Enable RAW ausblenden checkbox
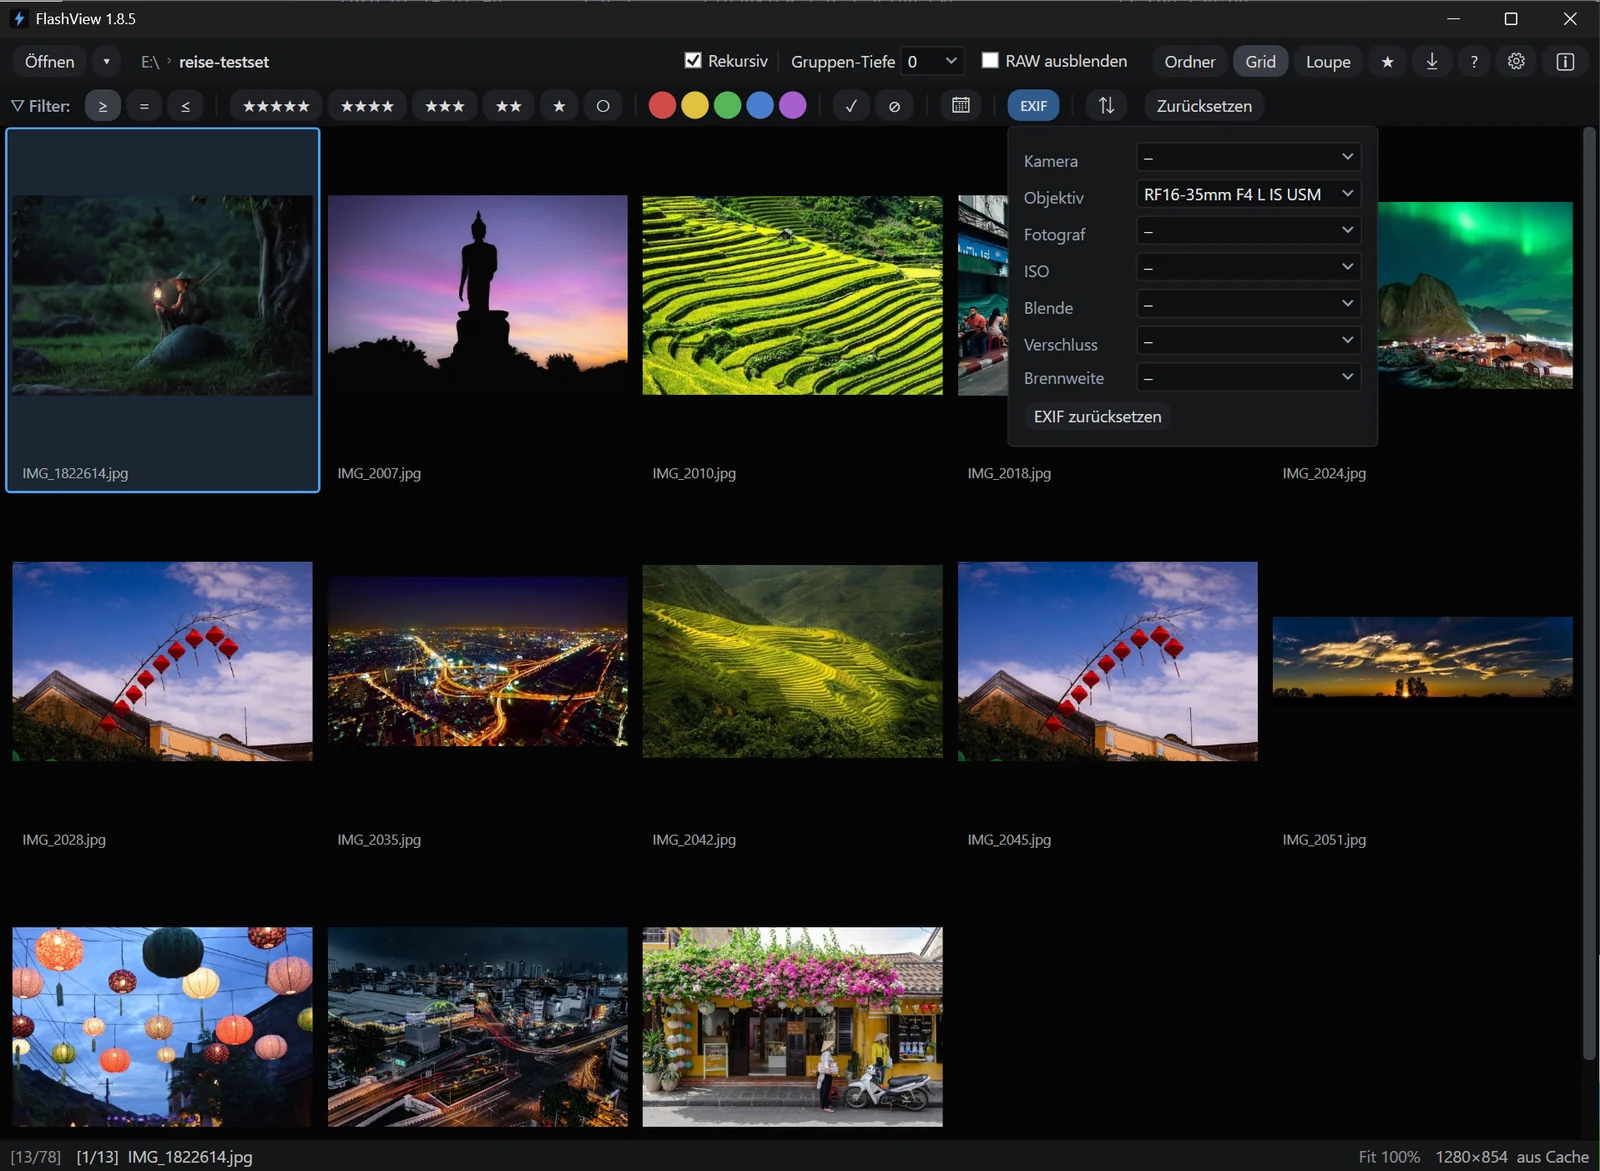Screen dimensions: 1600x1171 (x=990, y=61)
